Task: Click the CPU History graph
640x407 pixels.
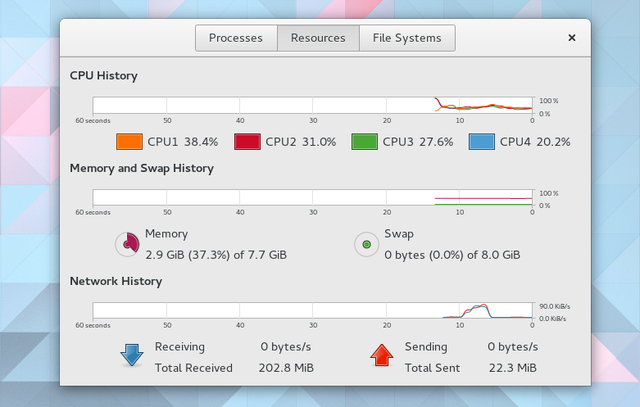Action: 313,105
